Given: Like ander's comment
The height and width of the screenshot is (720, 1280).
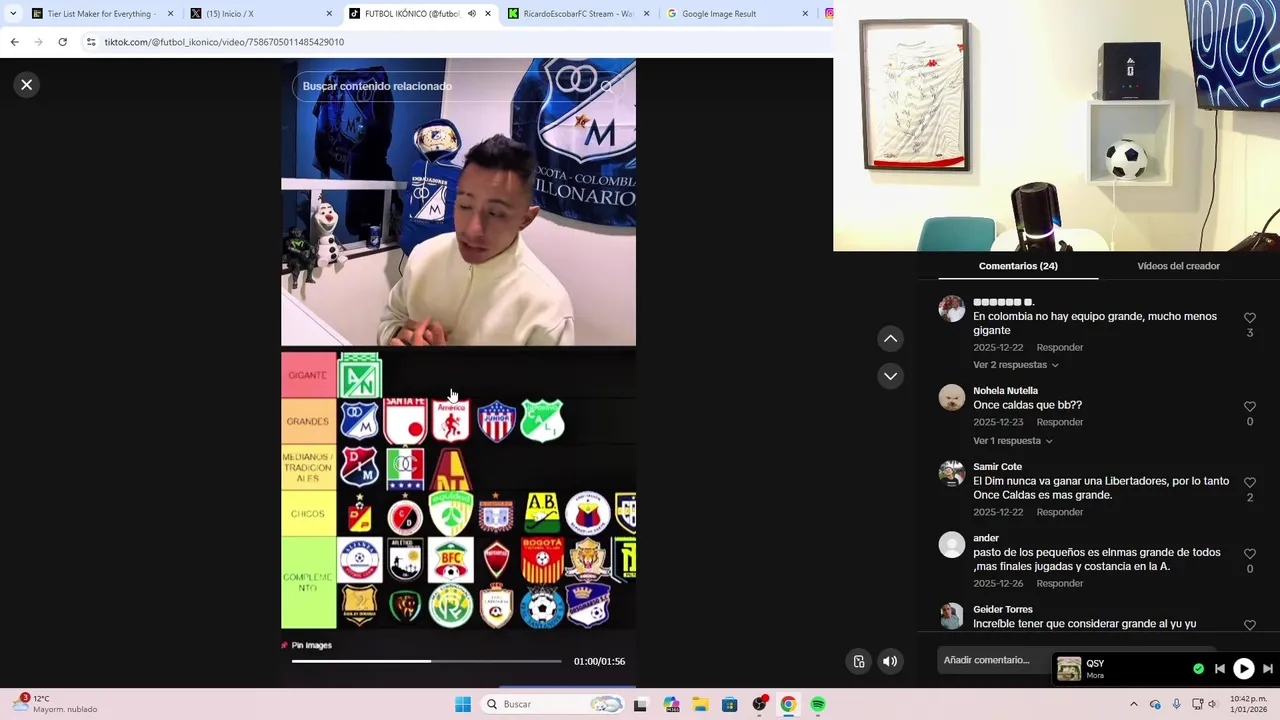Looking at the screenshot, I should (1250, 554).
